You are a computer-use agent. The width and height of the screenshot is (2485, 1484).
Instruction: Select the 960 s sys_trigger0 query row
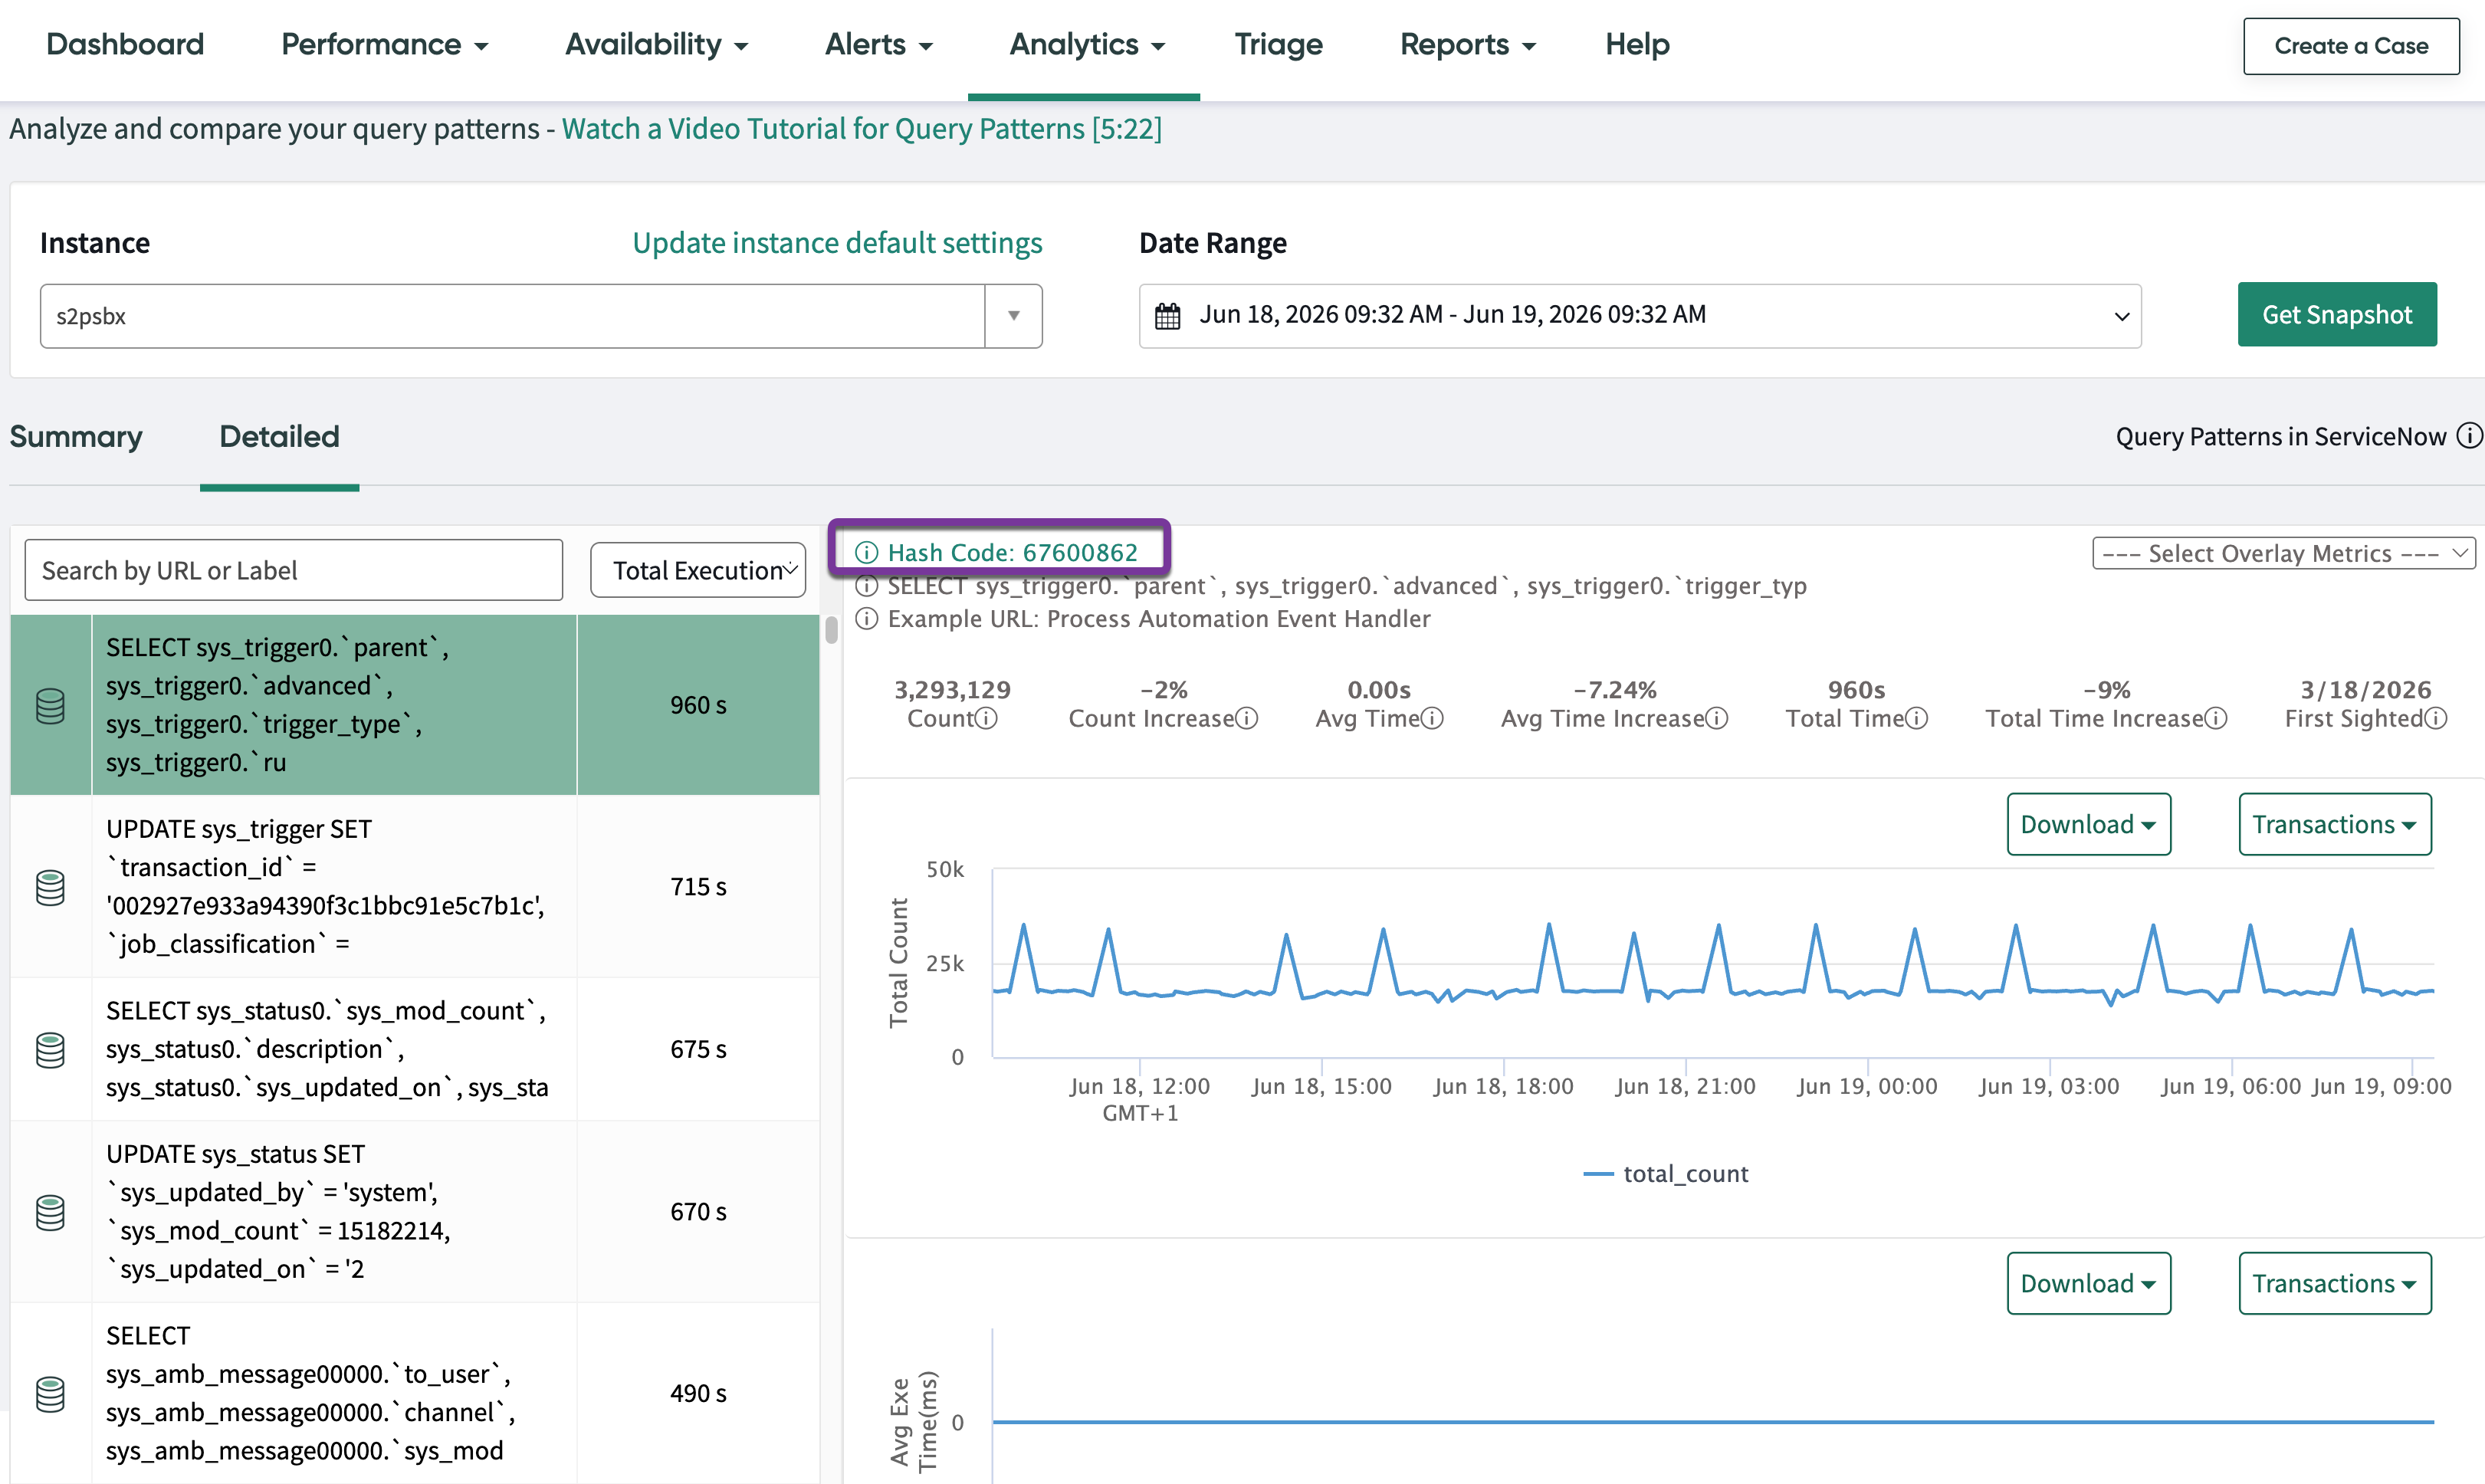tap(415, 705)
